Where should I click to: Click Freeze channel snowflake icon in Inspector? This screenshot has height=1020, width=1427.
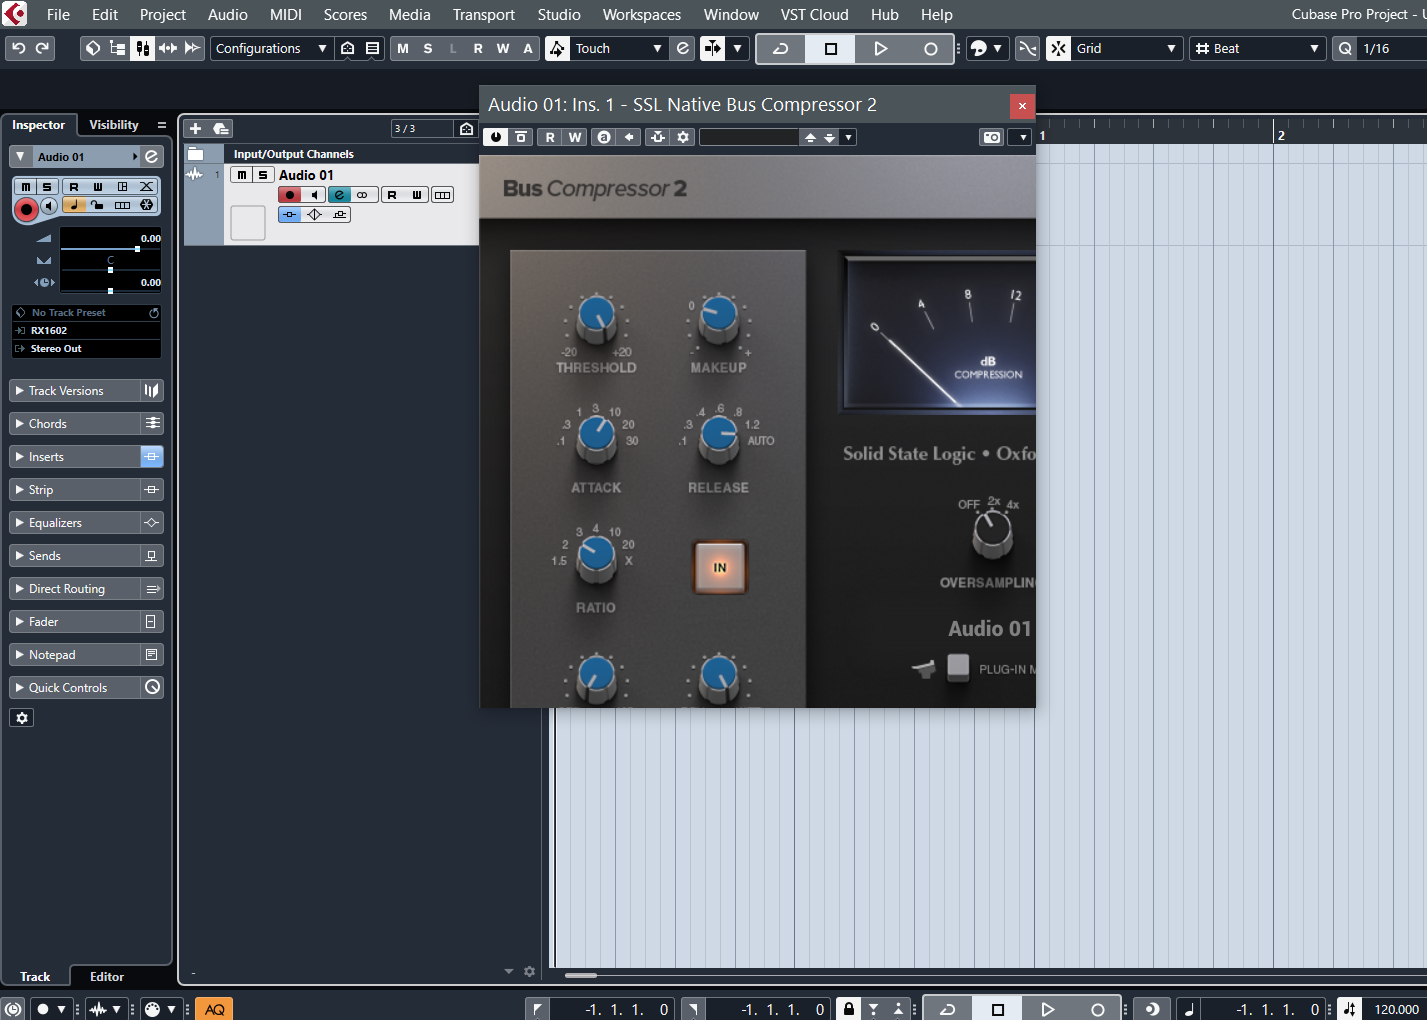point(147,205)
